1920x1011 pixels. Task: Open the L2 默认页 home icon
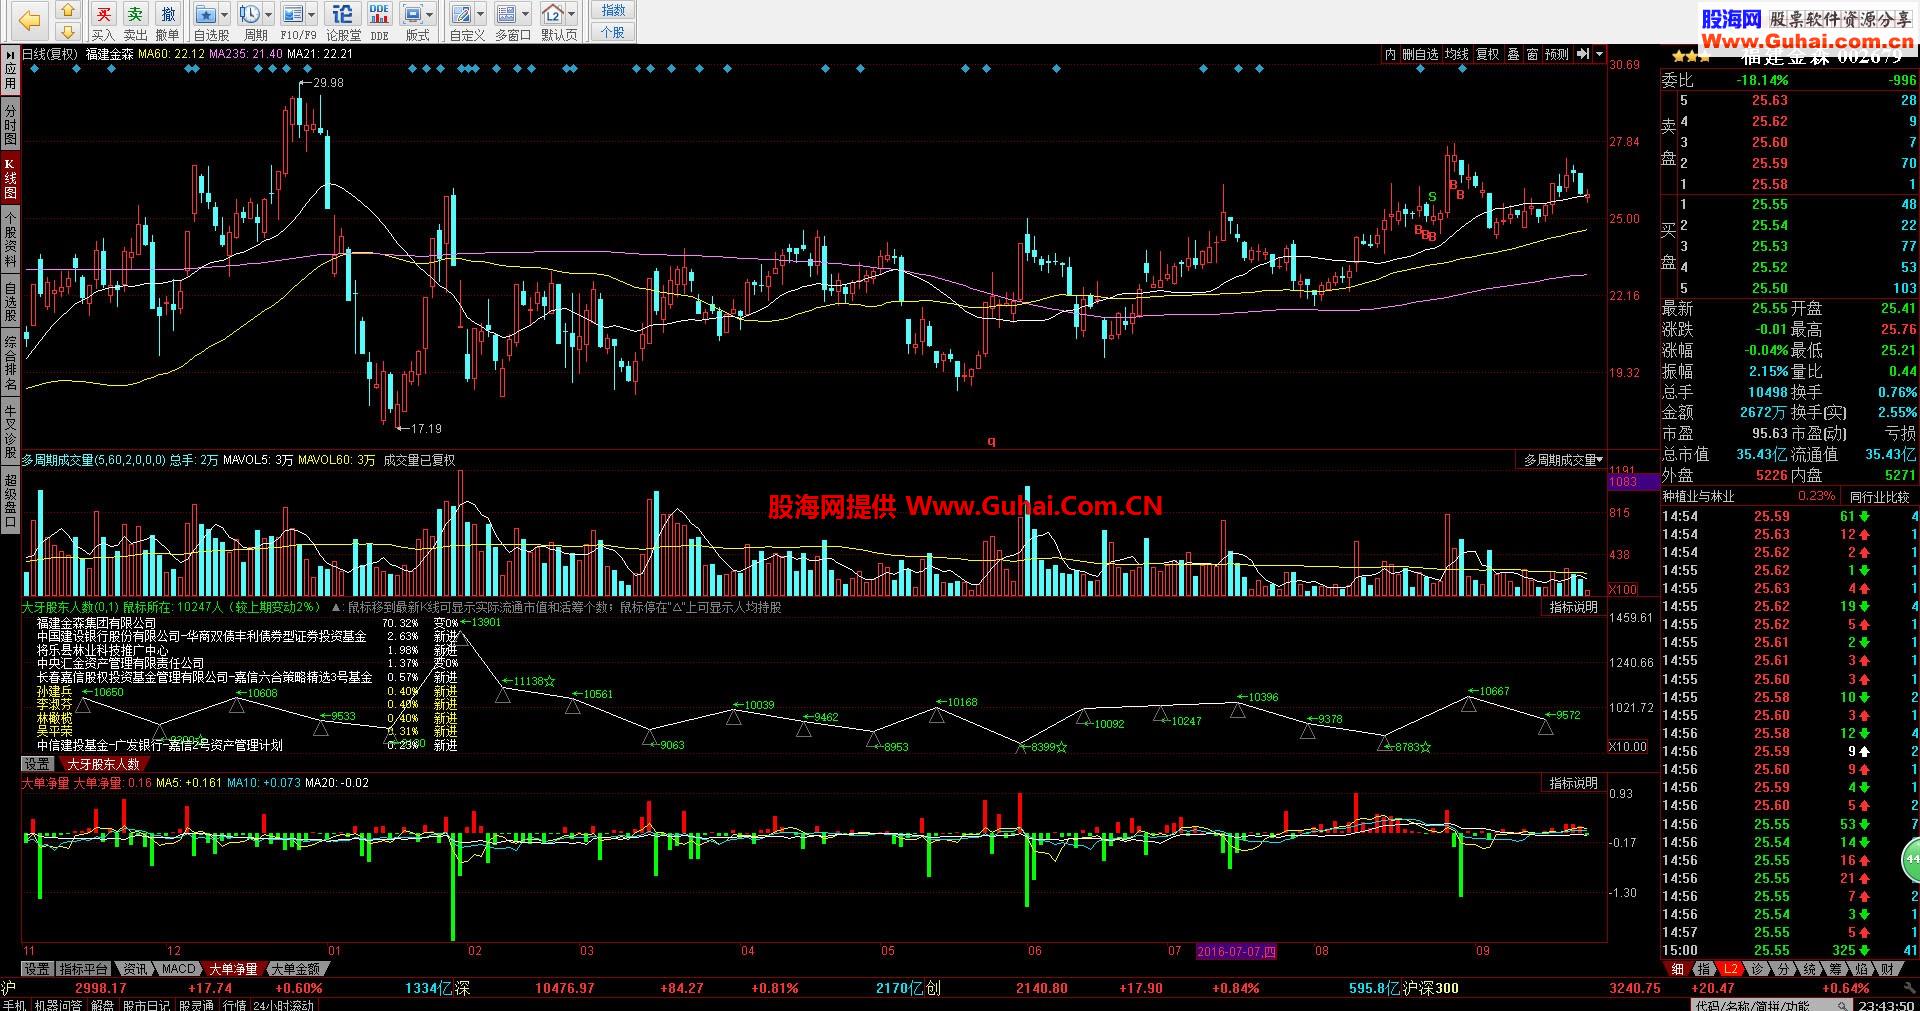[552, 14]
